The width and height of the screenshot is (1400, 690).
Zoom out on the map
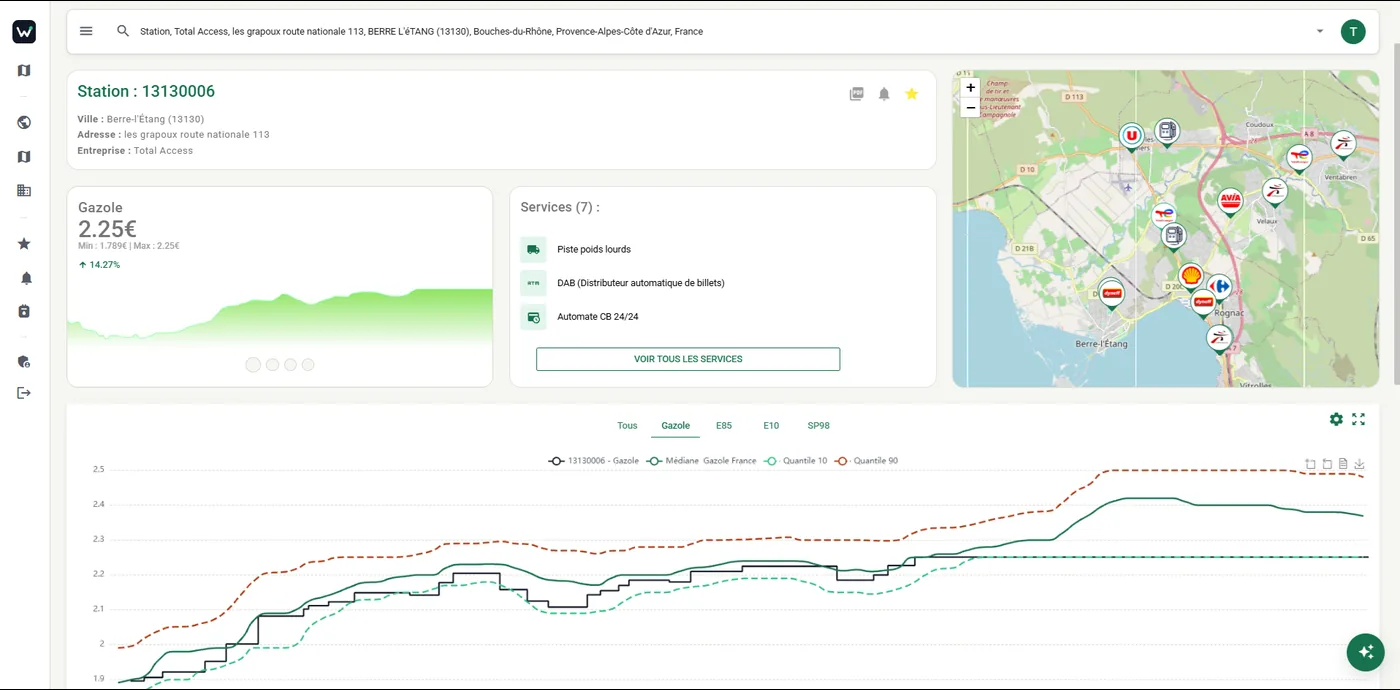970,108
